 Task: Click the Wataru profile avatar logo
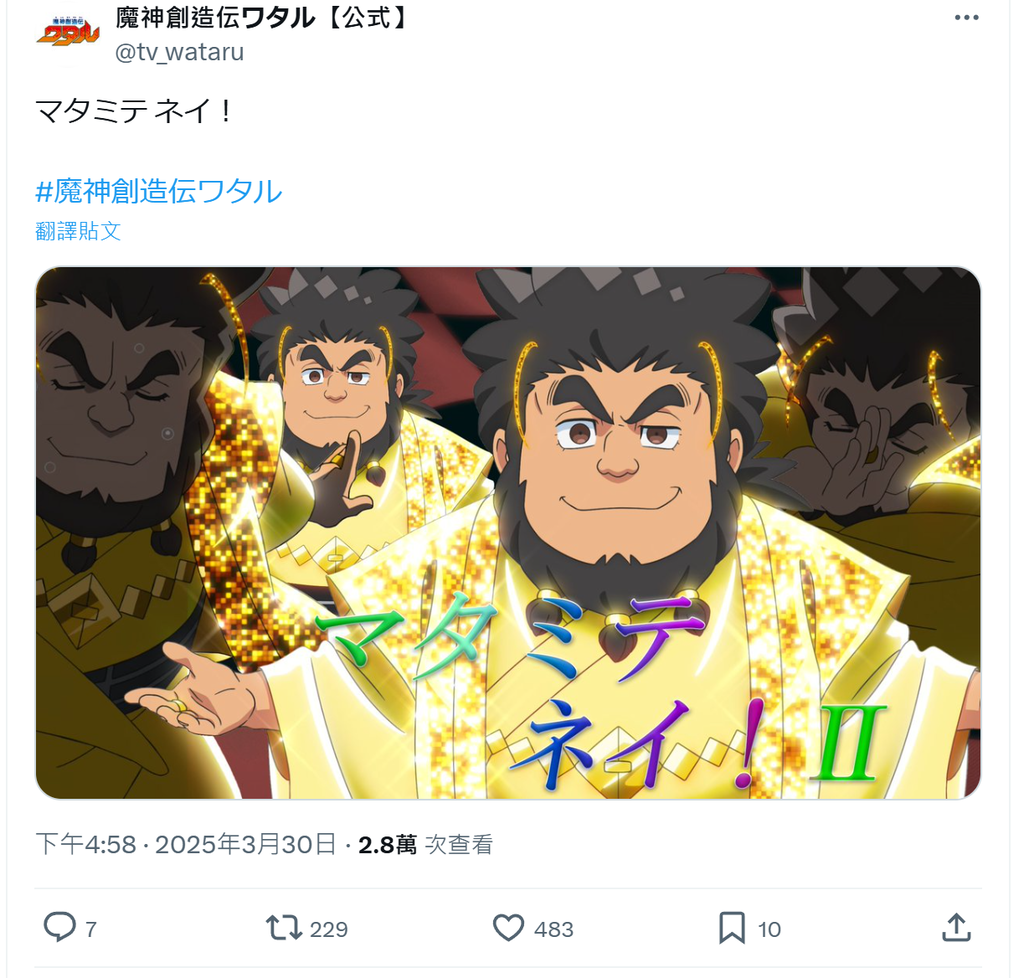coord(67,33)
